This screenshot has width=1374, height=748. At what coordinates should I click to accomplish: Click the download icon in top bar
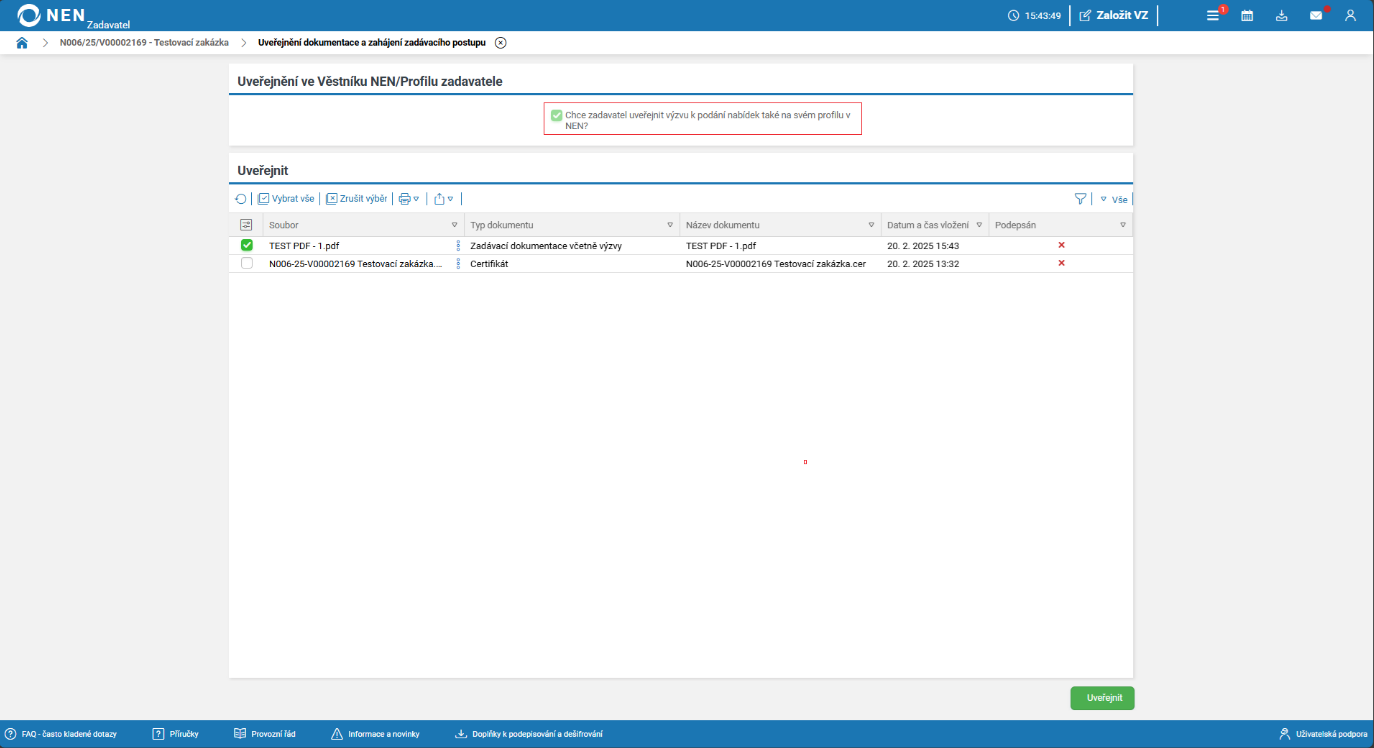pyautogui.click(x=1281, y=15)
